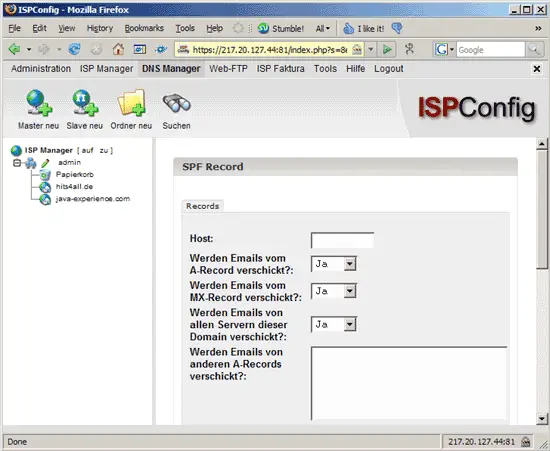Click the stop loading icon
This screenshot has height=451, width=550.
[x=96, y=49]
